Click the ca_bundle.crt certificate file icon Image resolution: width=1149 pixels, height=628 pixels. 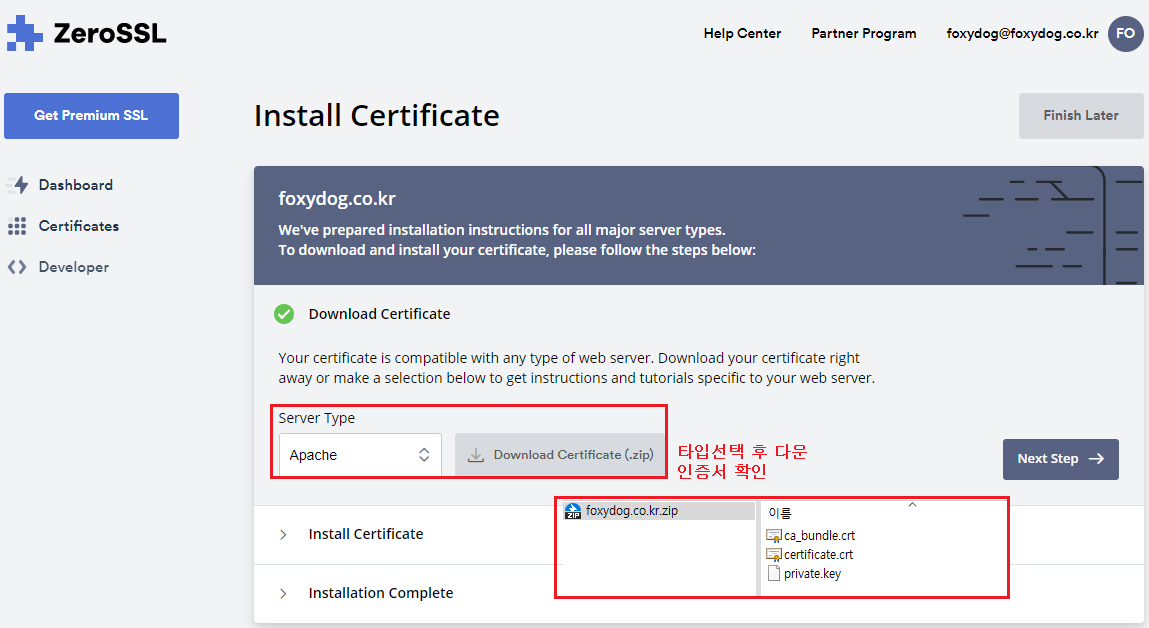(x=774, y=536)
